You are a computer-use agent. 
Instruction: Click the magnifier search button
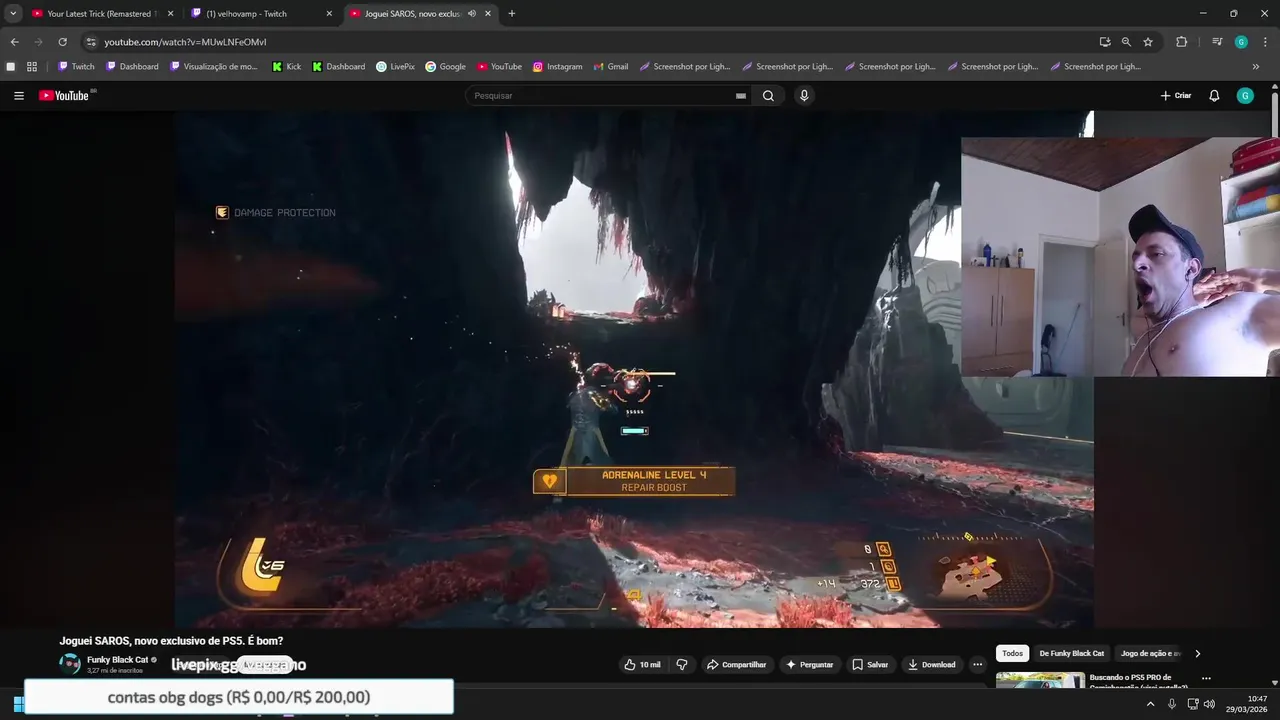tap(768, 96)
